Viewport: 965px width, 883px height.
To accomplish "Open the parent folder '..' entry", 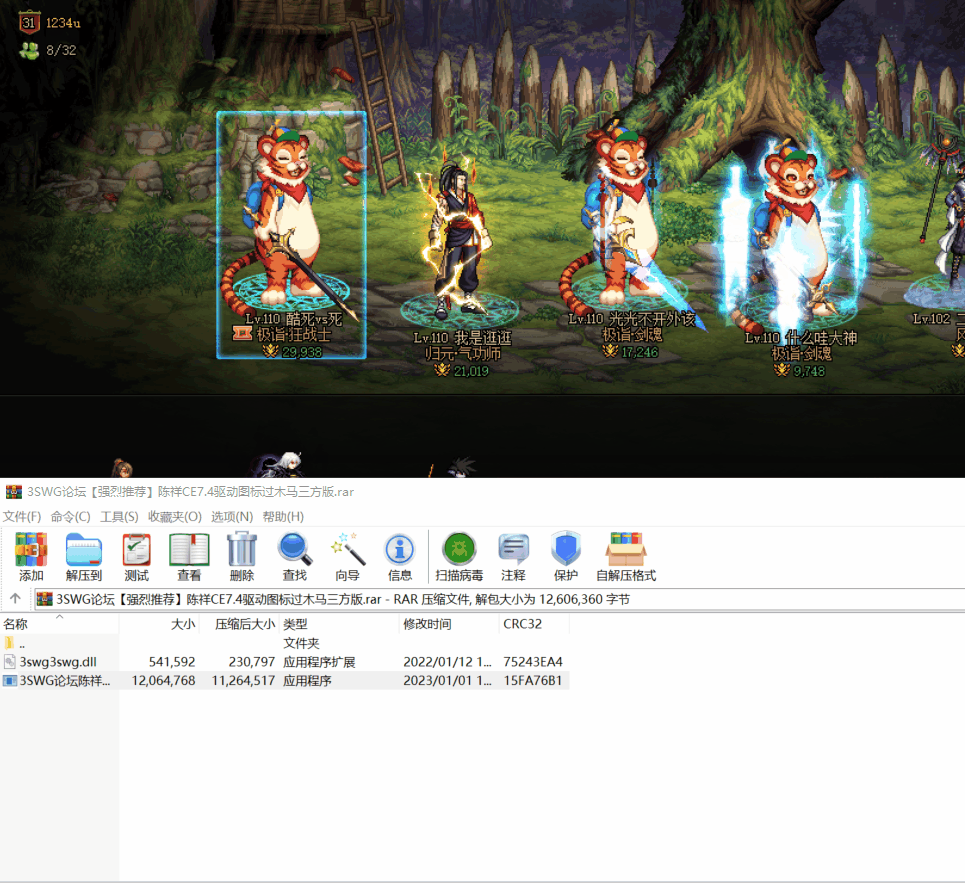I will (15, 644).
